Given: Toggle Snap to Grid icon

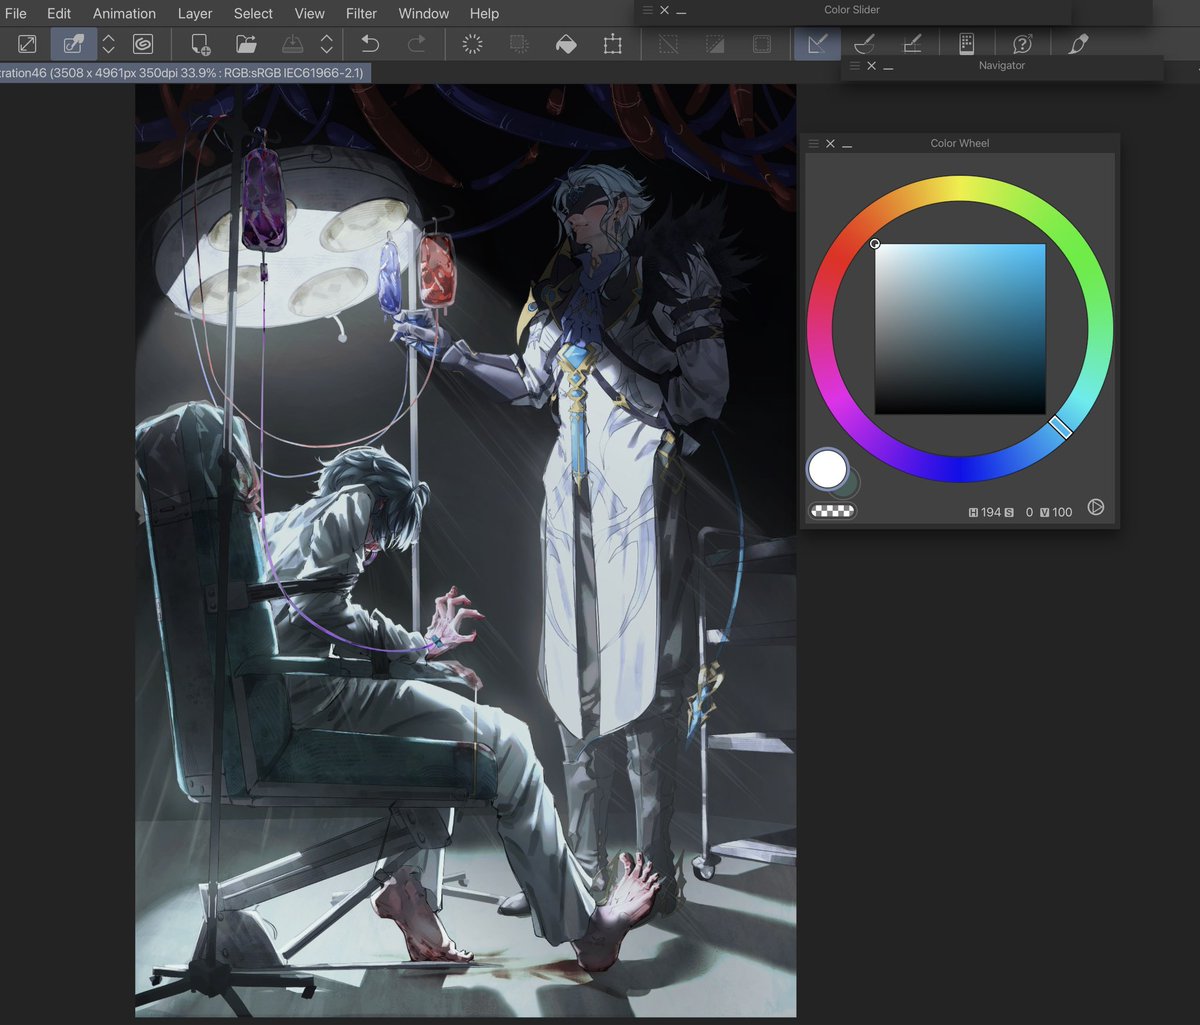Looking at the screenshot, I should pyautogui.click(x=912, y=44).
